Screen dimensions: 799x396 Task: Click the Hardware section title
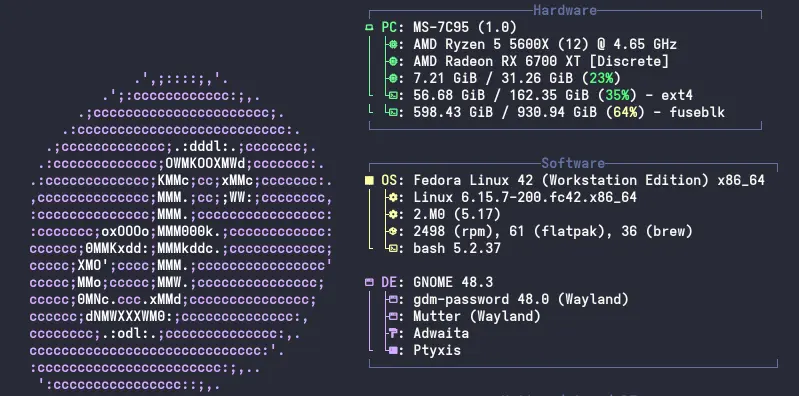pos(565,10)
